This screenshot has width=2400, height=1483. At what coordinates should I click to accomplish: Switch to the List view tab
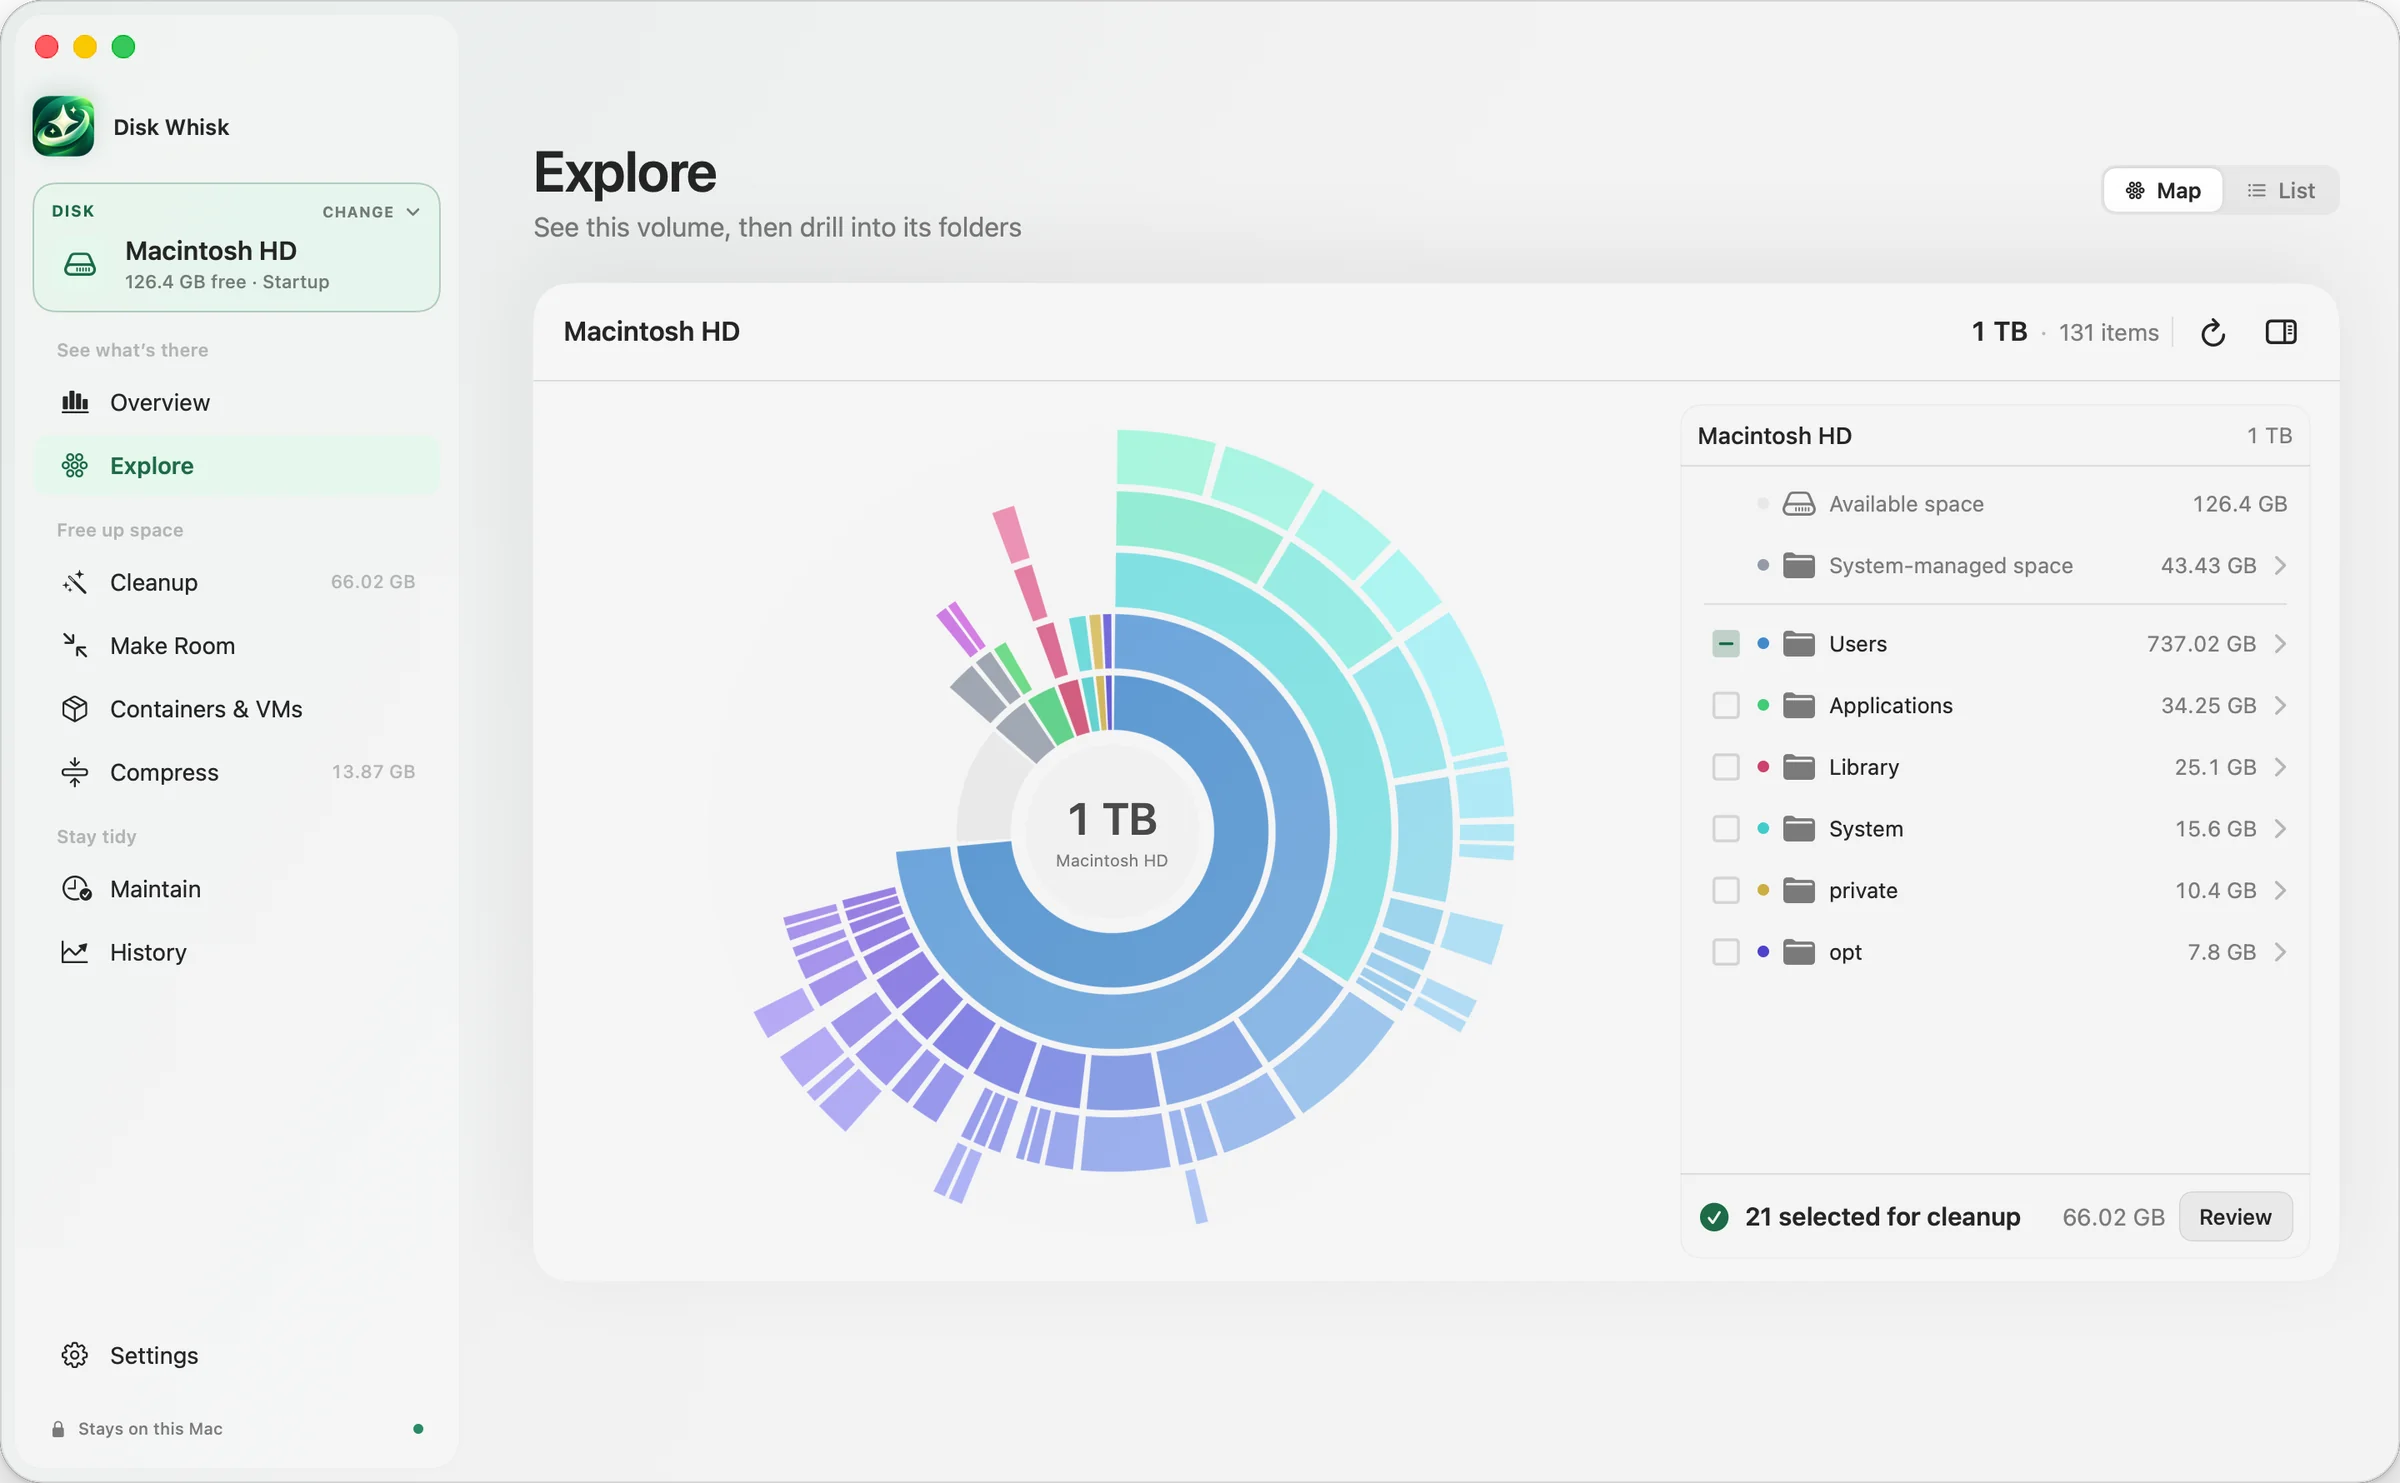[2281, 190]
